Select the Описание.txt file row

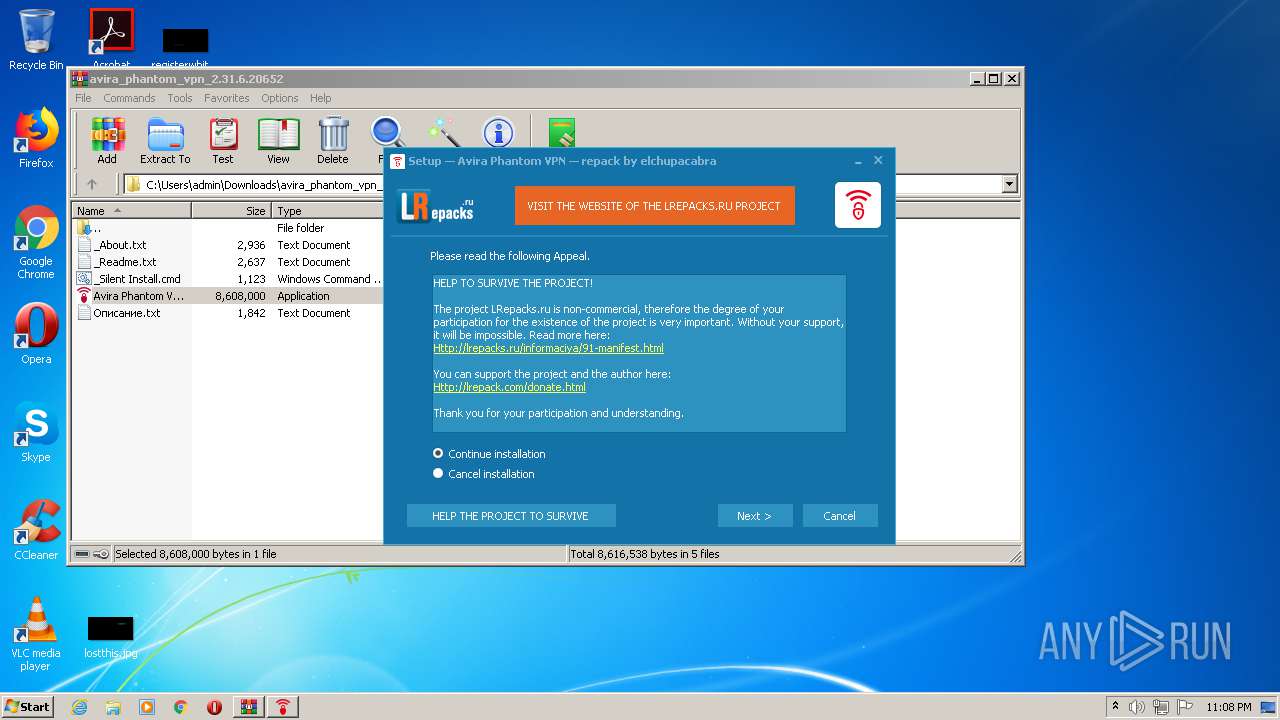pyautogui.click(x=228, y=313)
